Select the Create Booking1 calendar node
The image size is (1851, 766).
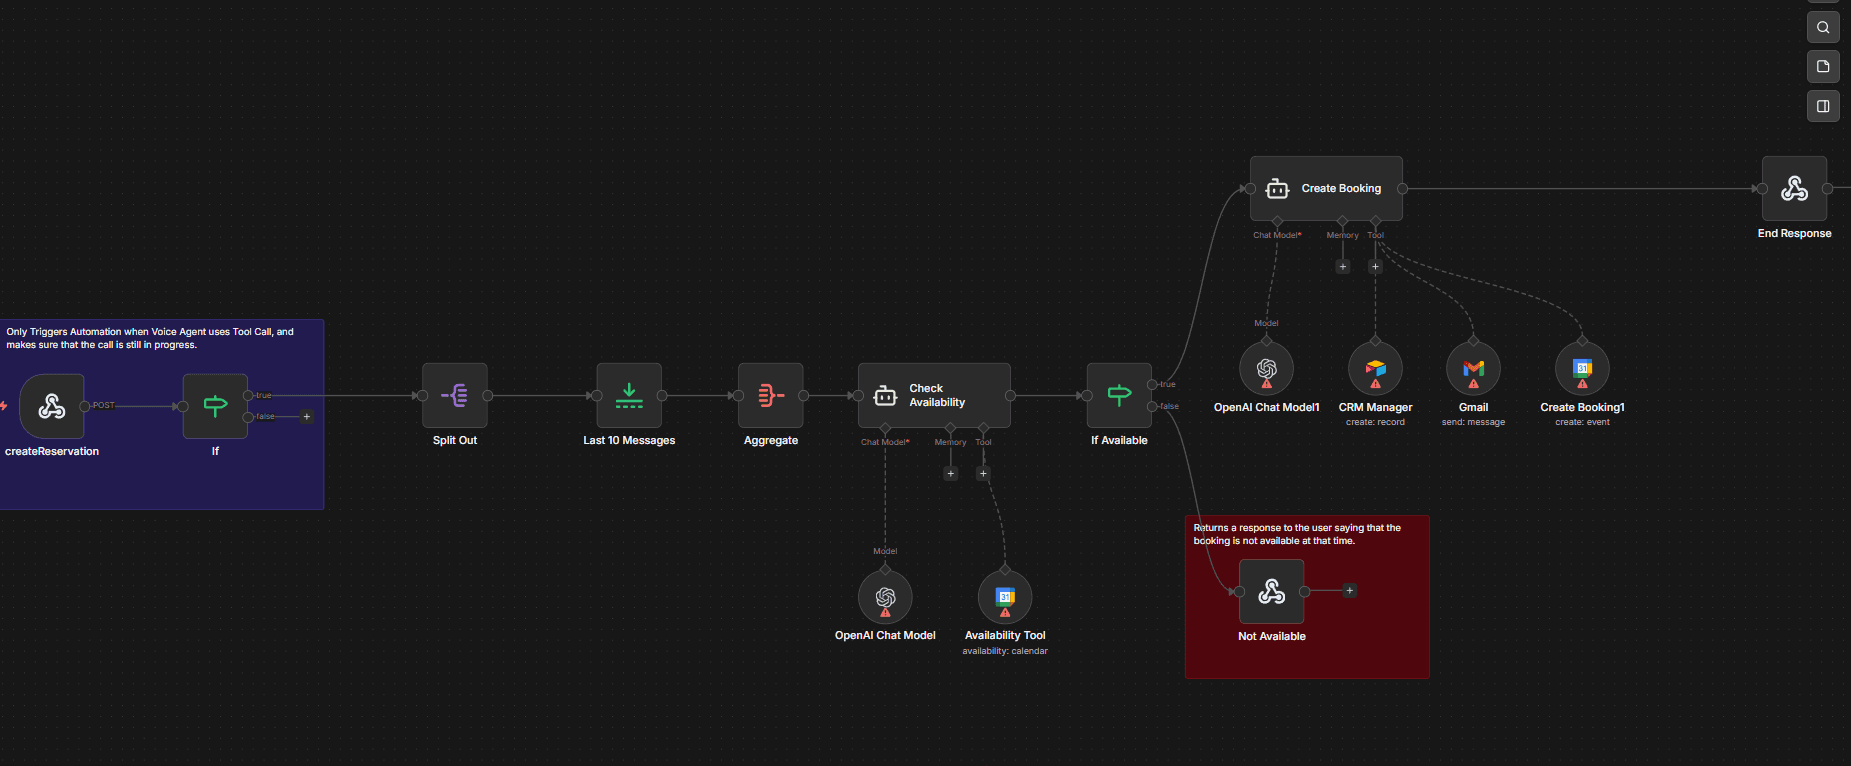click(x=1582, y=369)
